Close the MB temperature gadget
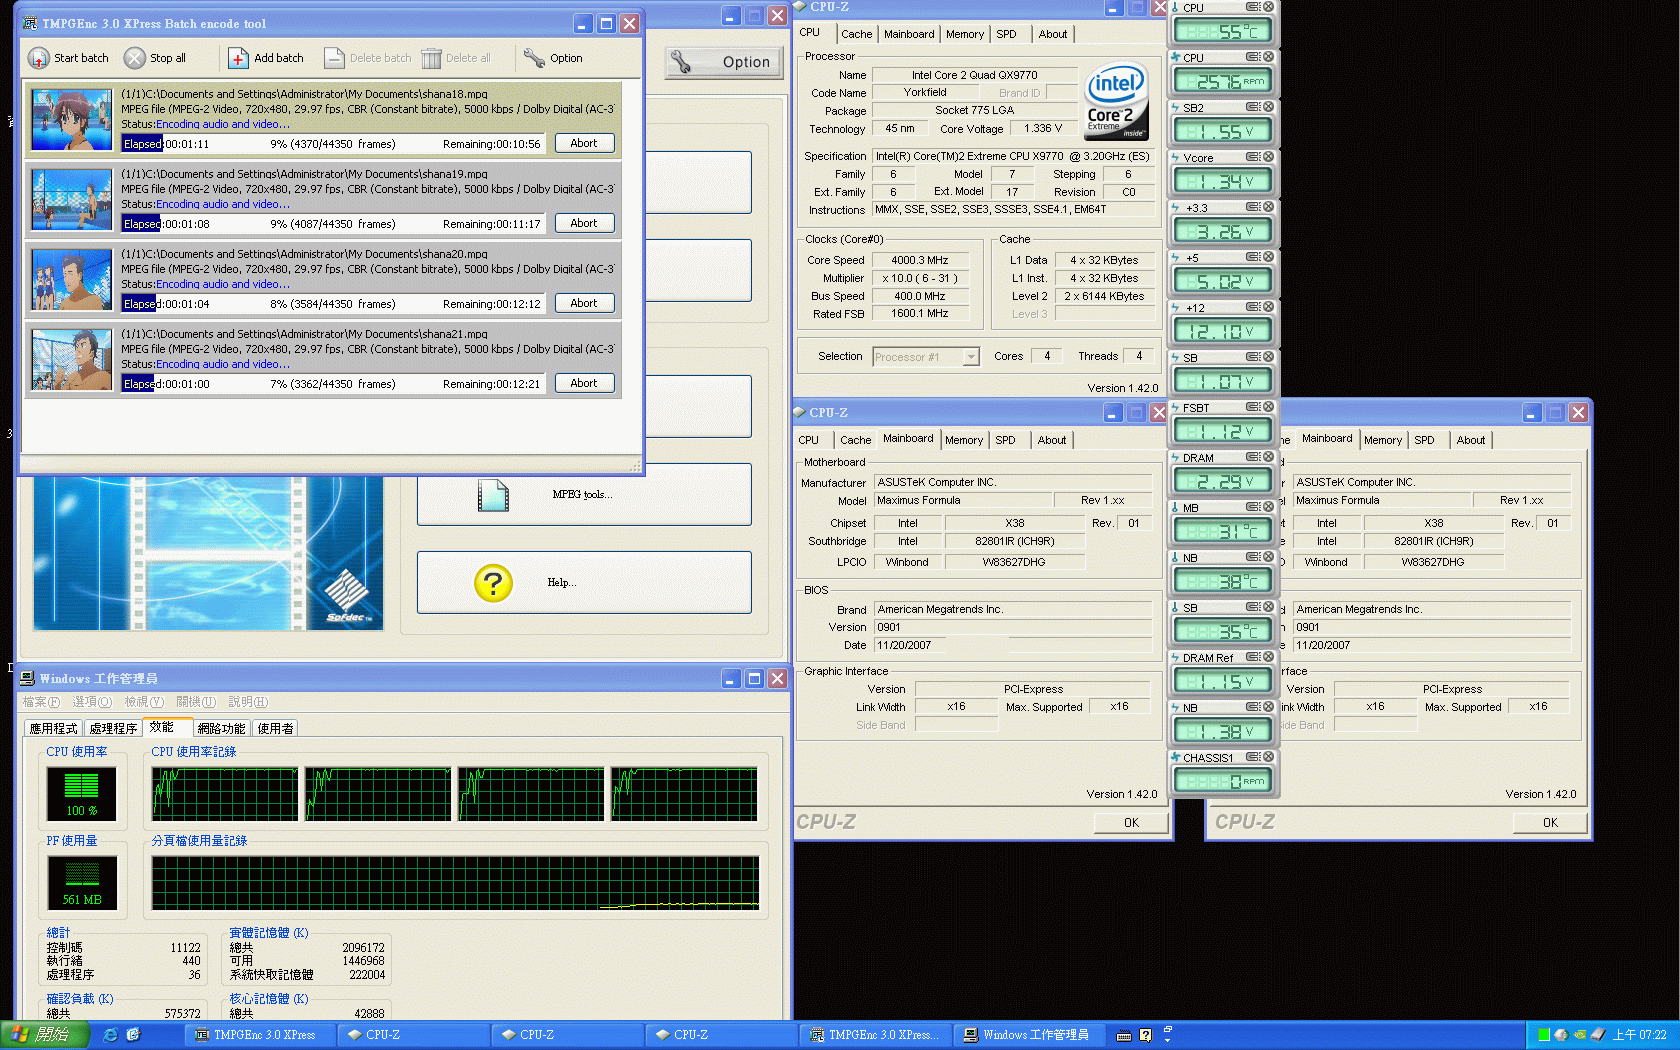Viewport: 1680px width, 1050px height. [x=1268, y=507]
